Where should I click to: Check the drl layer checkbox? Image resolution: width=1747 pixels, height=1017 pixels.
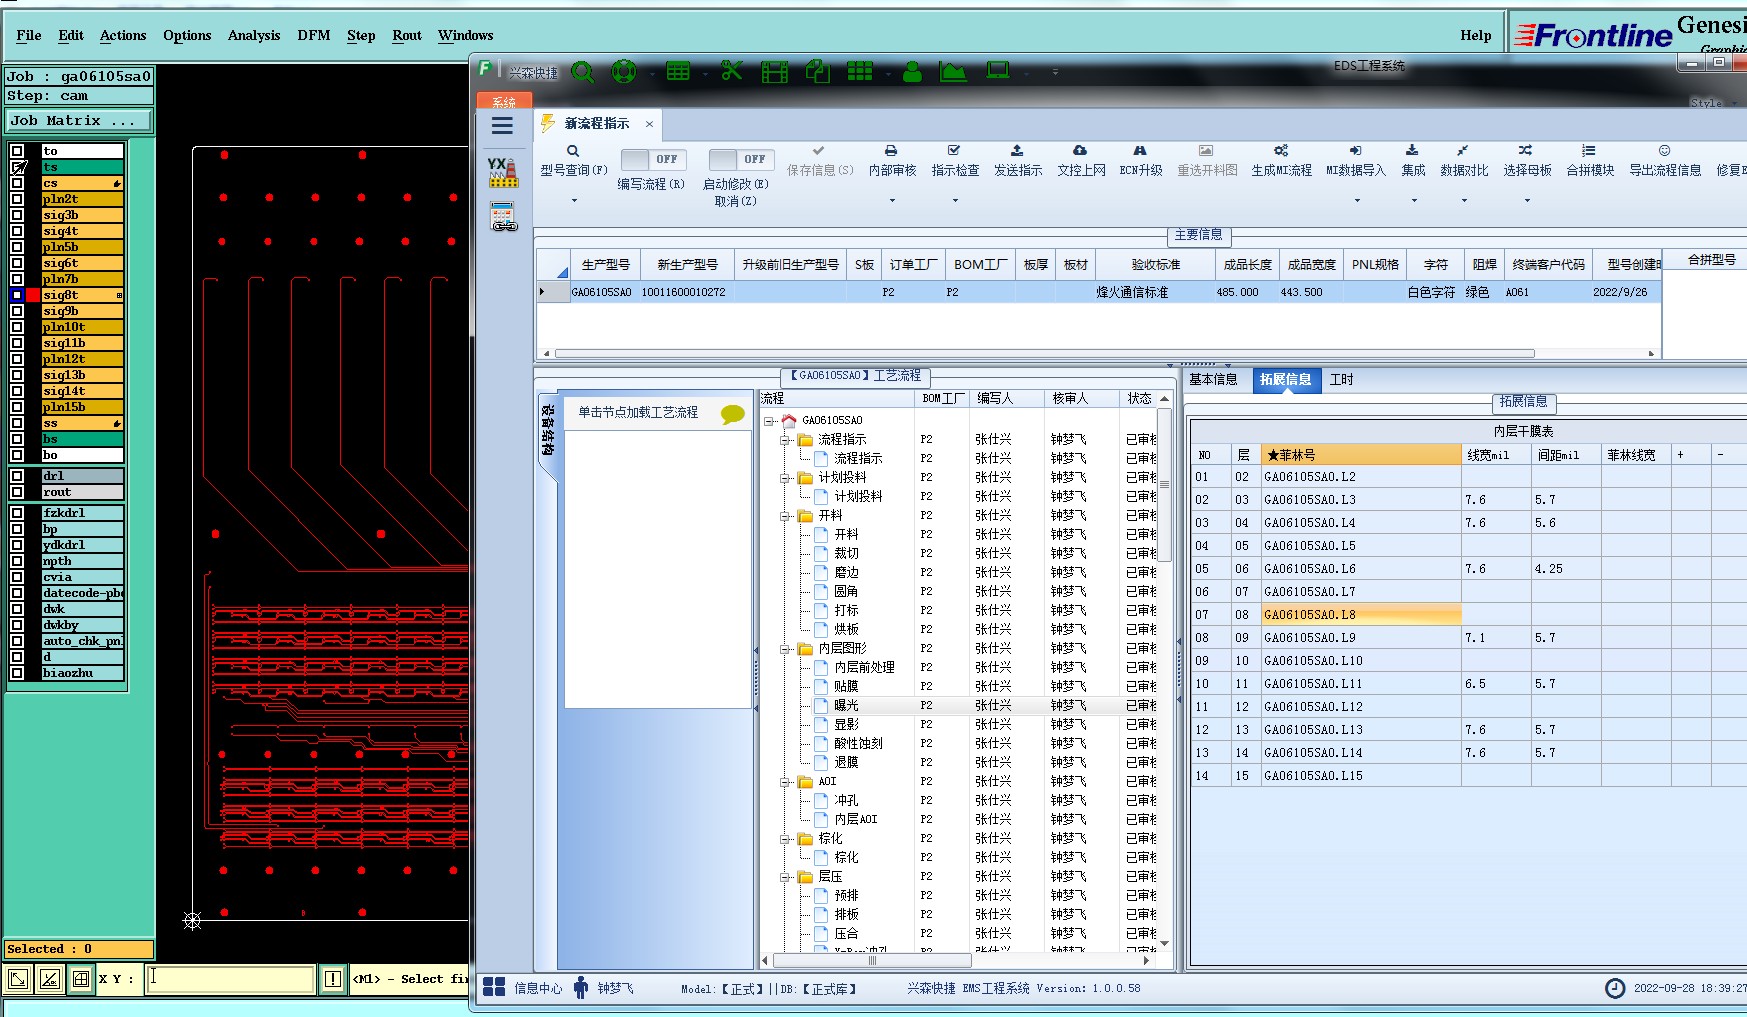tap(17, 476)
